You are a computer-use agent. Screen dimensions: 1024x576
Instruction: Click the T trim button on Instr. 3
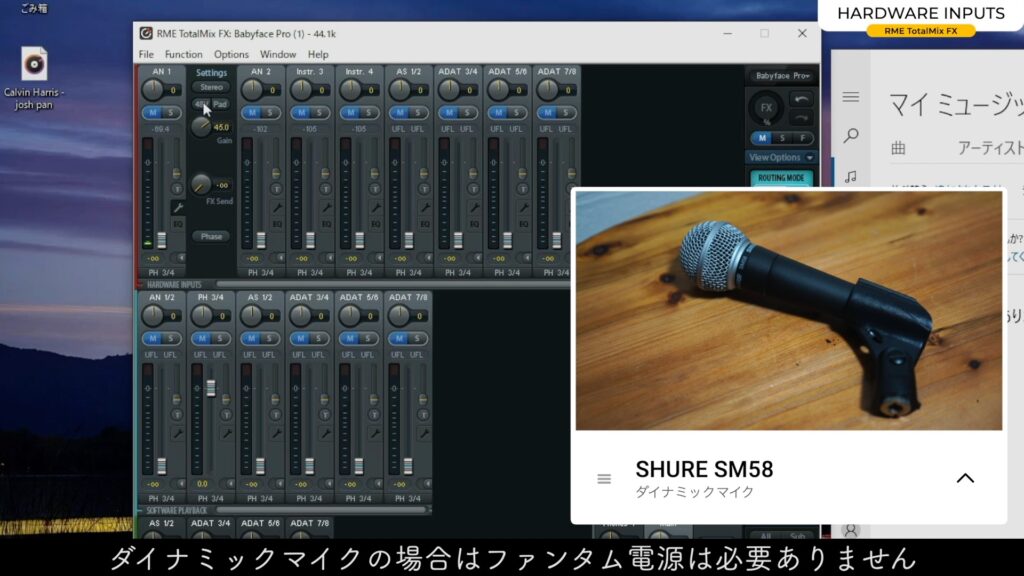(325, 189)
